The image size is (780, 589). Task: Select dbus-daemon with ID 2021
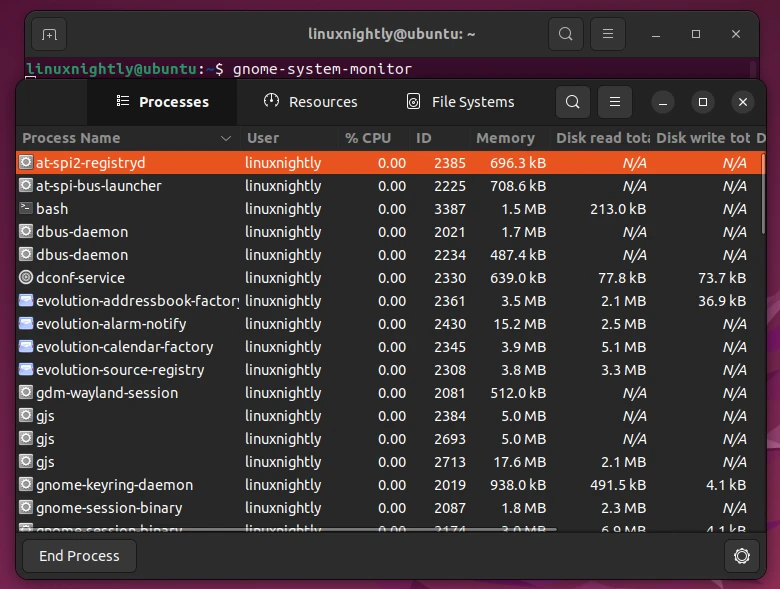pyautogui.click(x=390, y=232)
